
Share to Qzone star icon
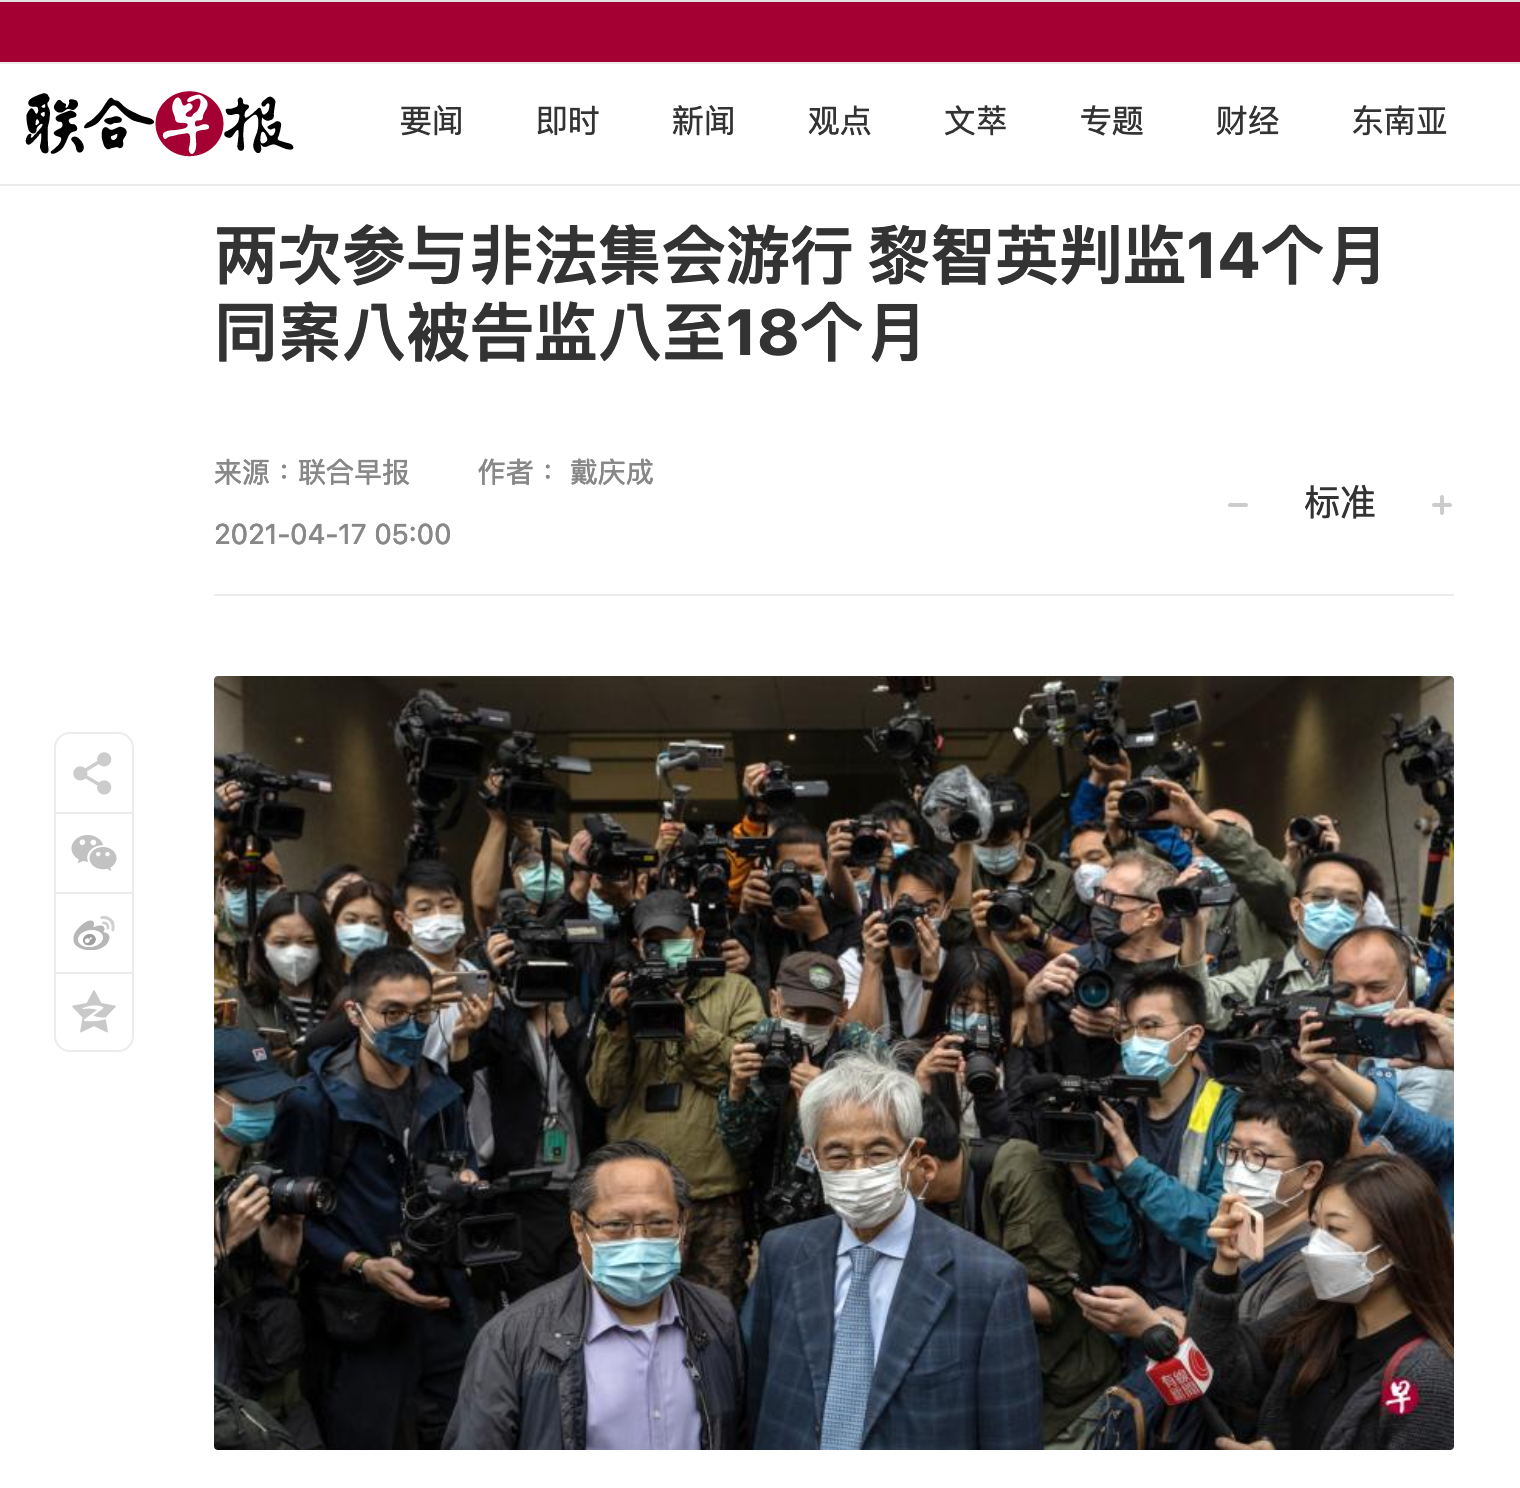pyautogui.click(x=93, y=1012)
